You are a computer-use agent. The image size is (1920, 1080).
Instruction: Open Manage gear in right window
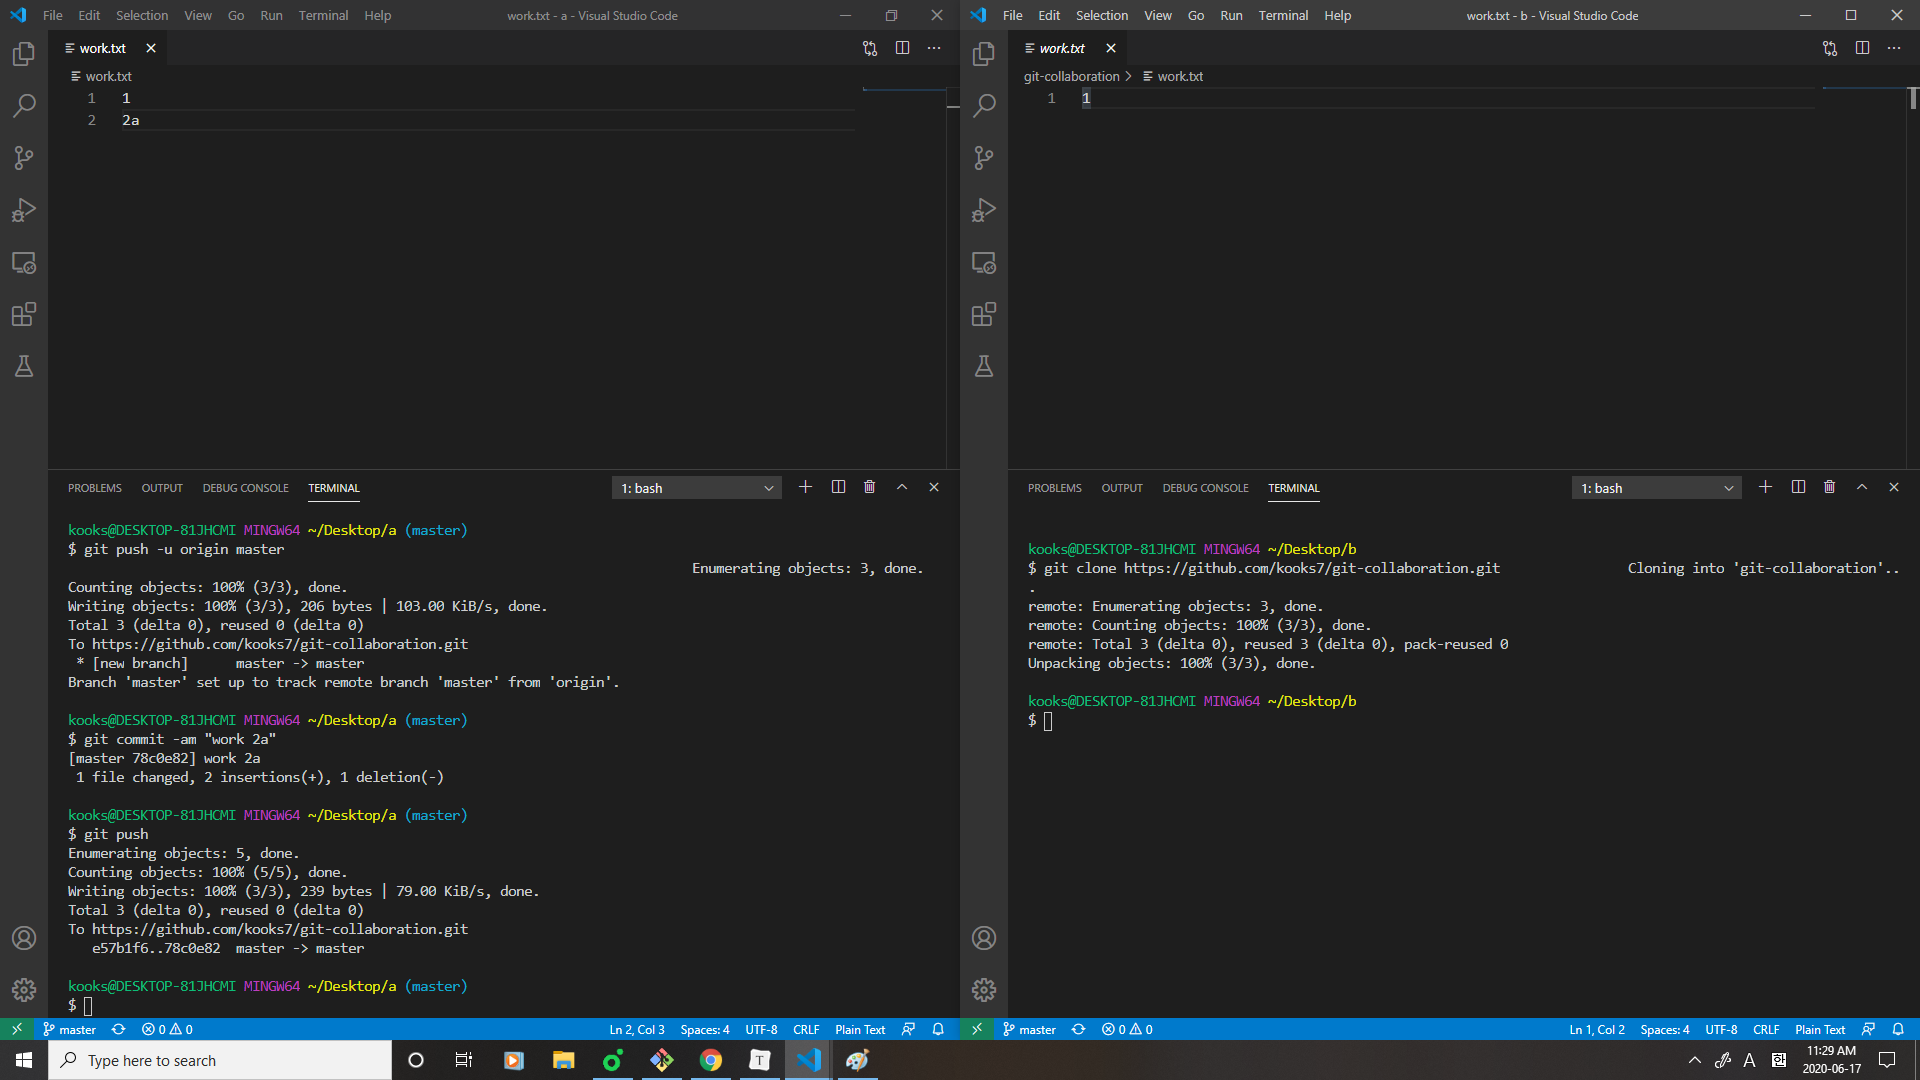[x=984, y=990]
